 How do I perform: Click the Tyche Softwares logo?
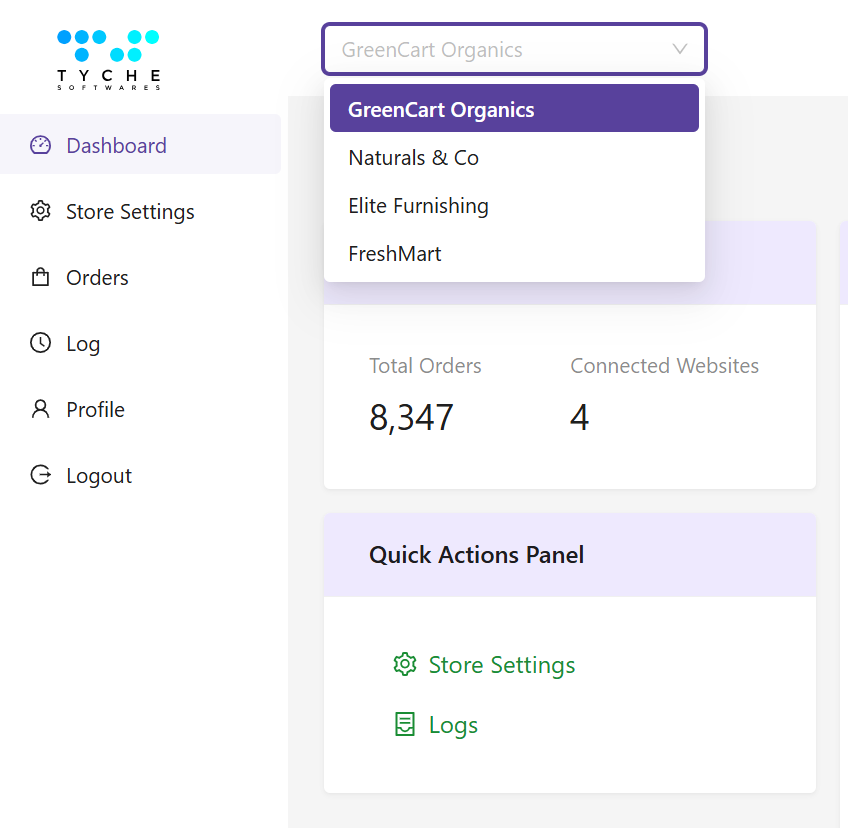tap(107, 57)
